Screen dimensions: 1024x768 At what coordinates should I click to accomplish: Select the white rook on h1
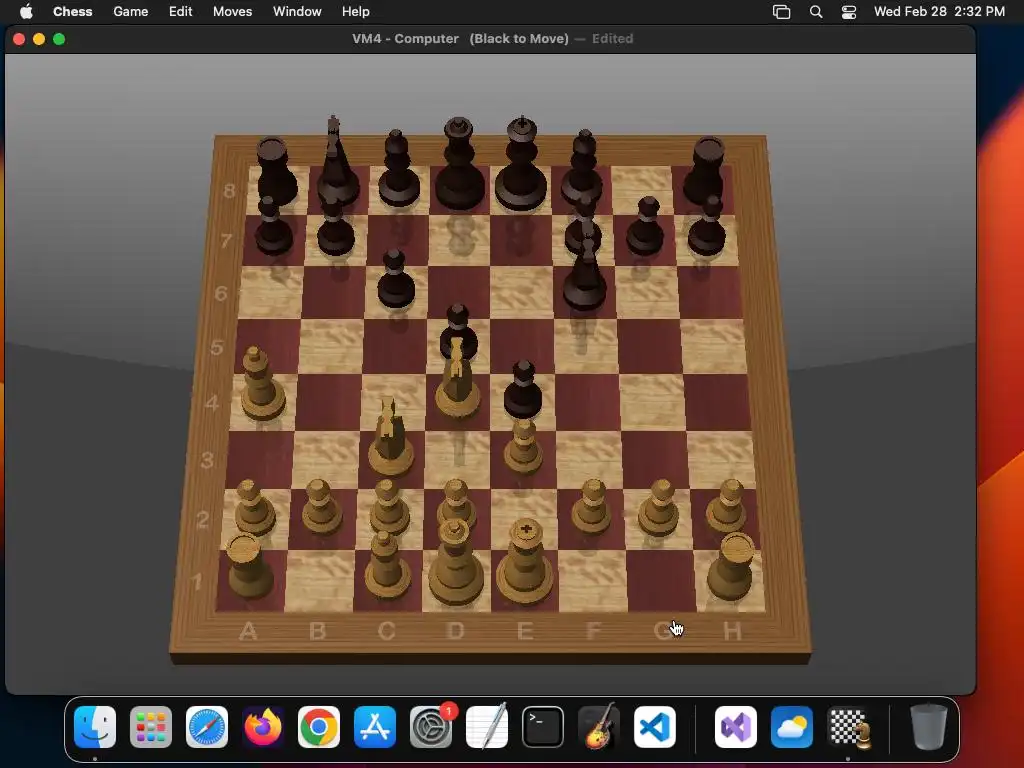(x=731, y=567)
